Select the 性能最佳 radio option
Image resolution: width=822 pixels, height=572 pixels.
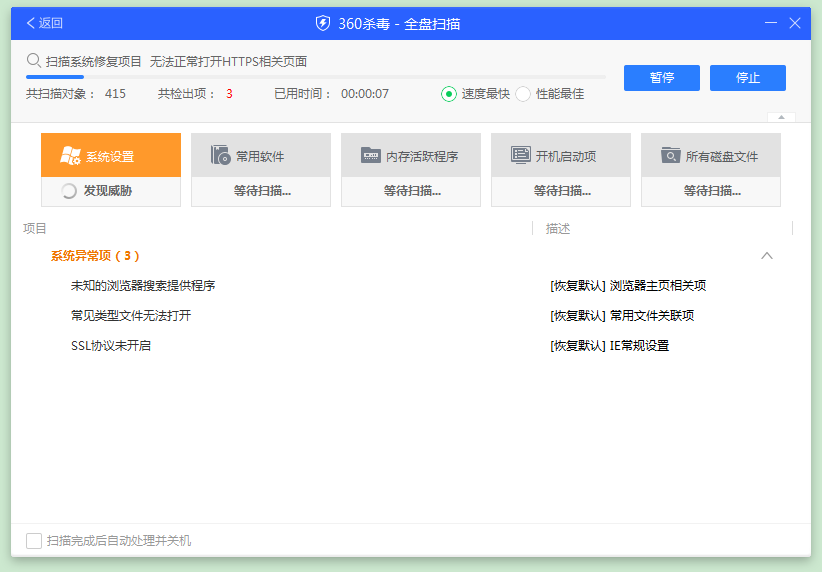(523, 94)
